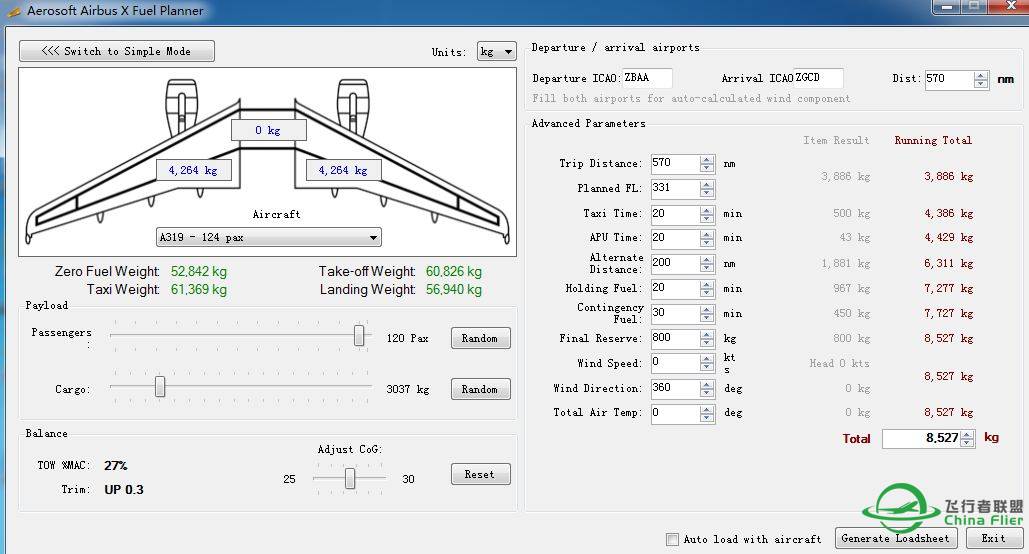
Task: Click the Aerosoft title bar app icon
Action: coord(14,11)
